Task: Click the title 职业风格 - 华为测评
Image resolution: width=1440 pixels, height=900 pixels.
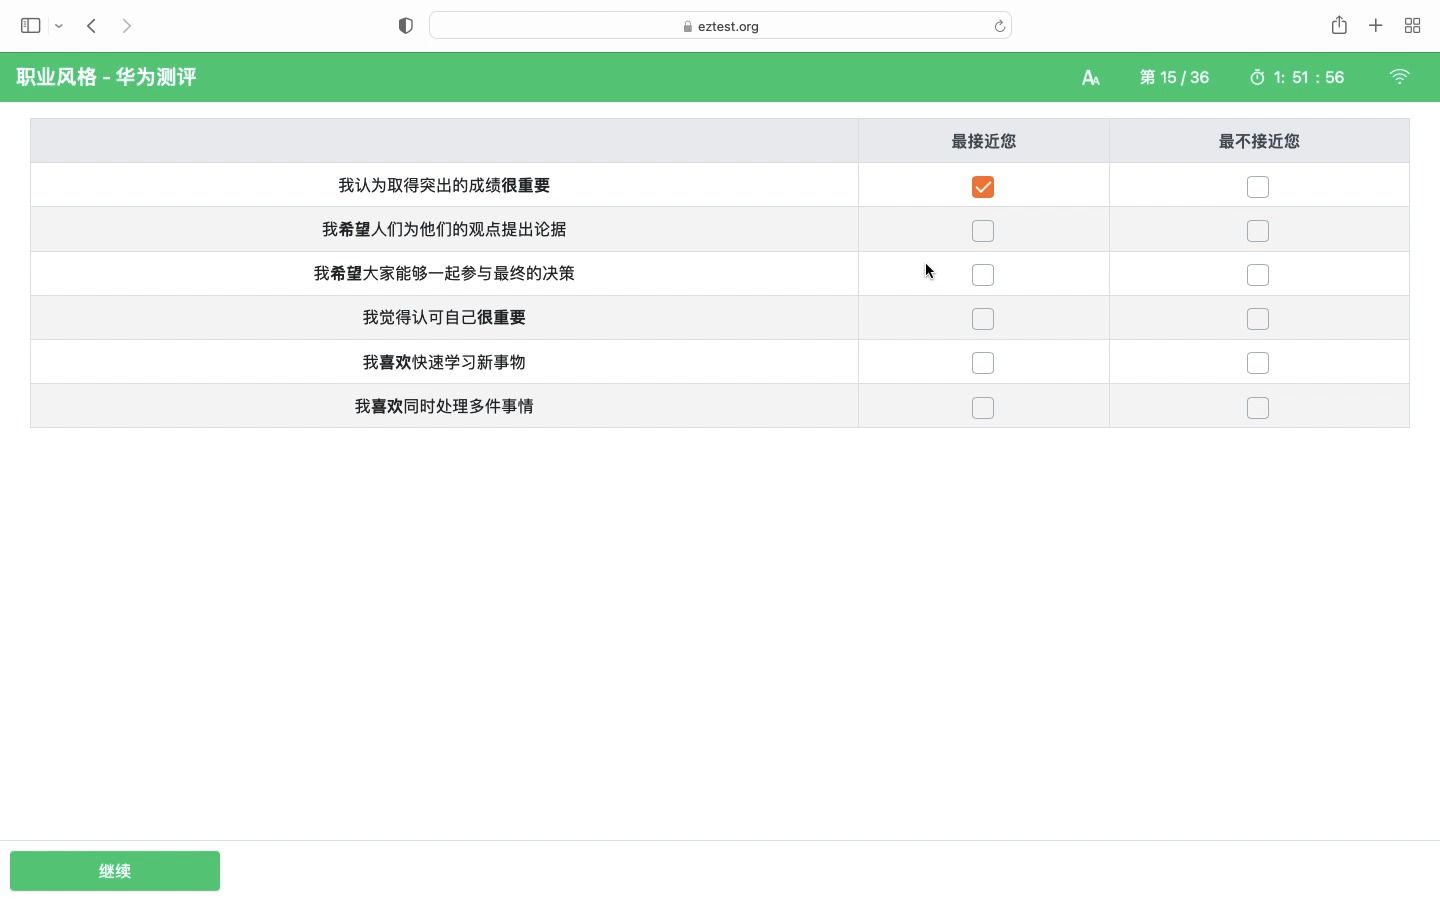Action: [106, 77]
